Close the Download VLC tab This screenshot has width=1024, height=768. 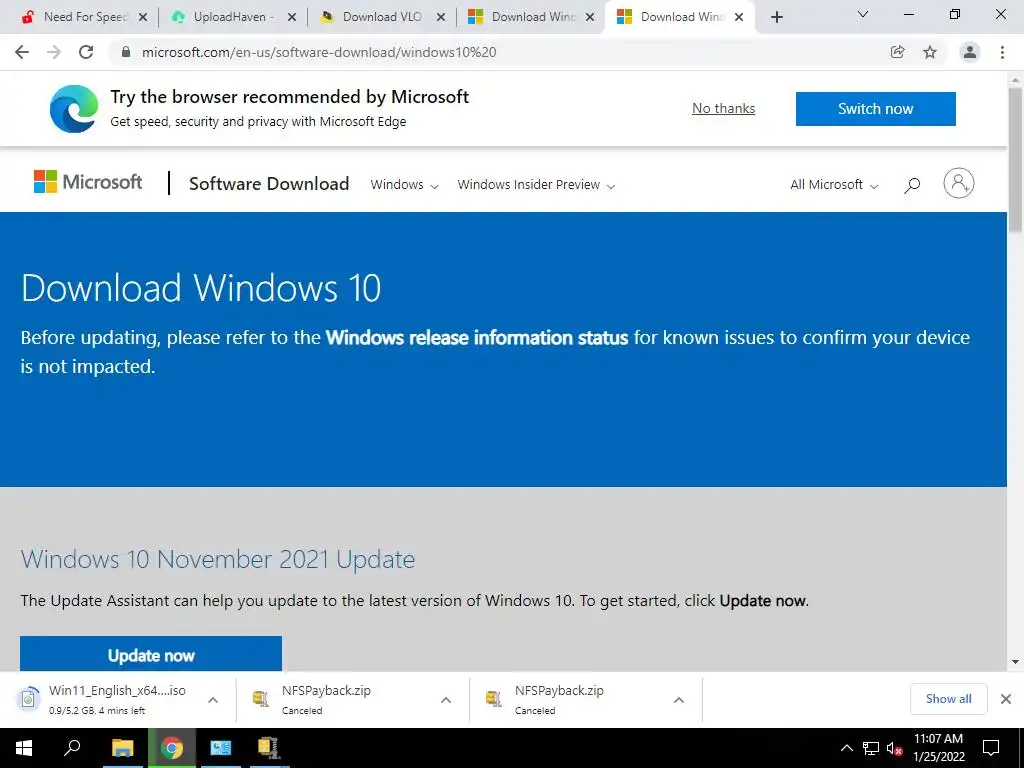tap(441, 17)
